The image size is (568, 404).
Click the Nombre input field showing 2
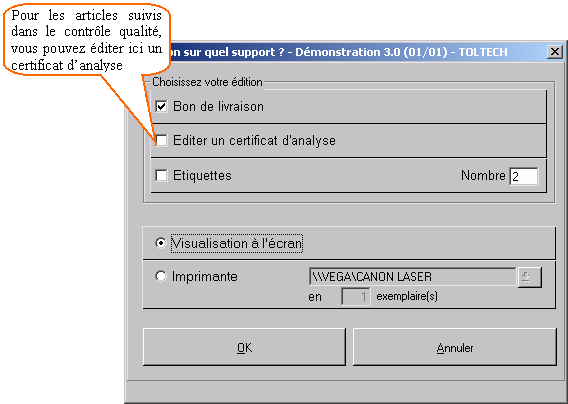pos(524,176)
